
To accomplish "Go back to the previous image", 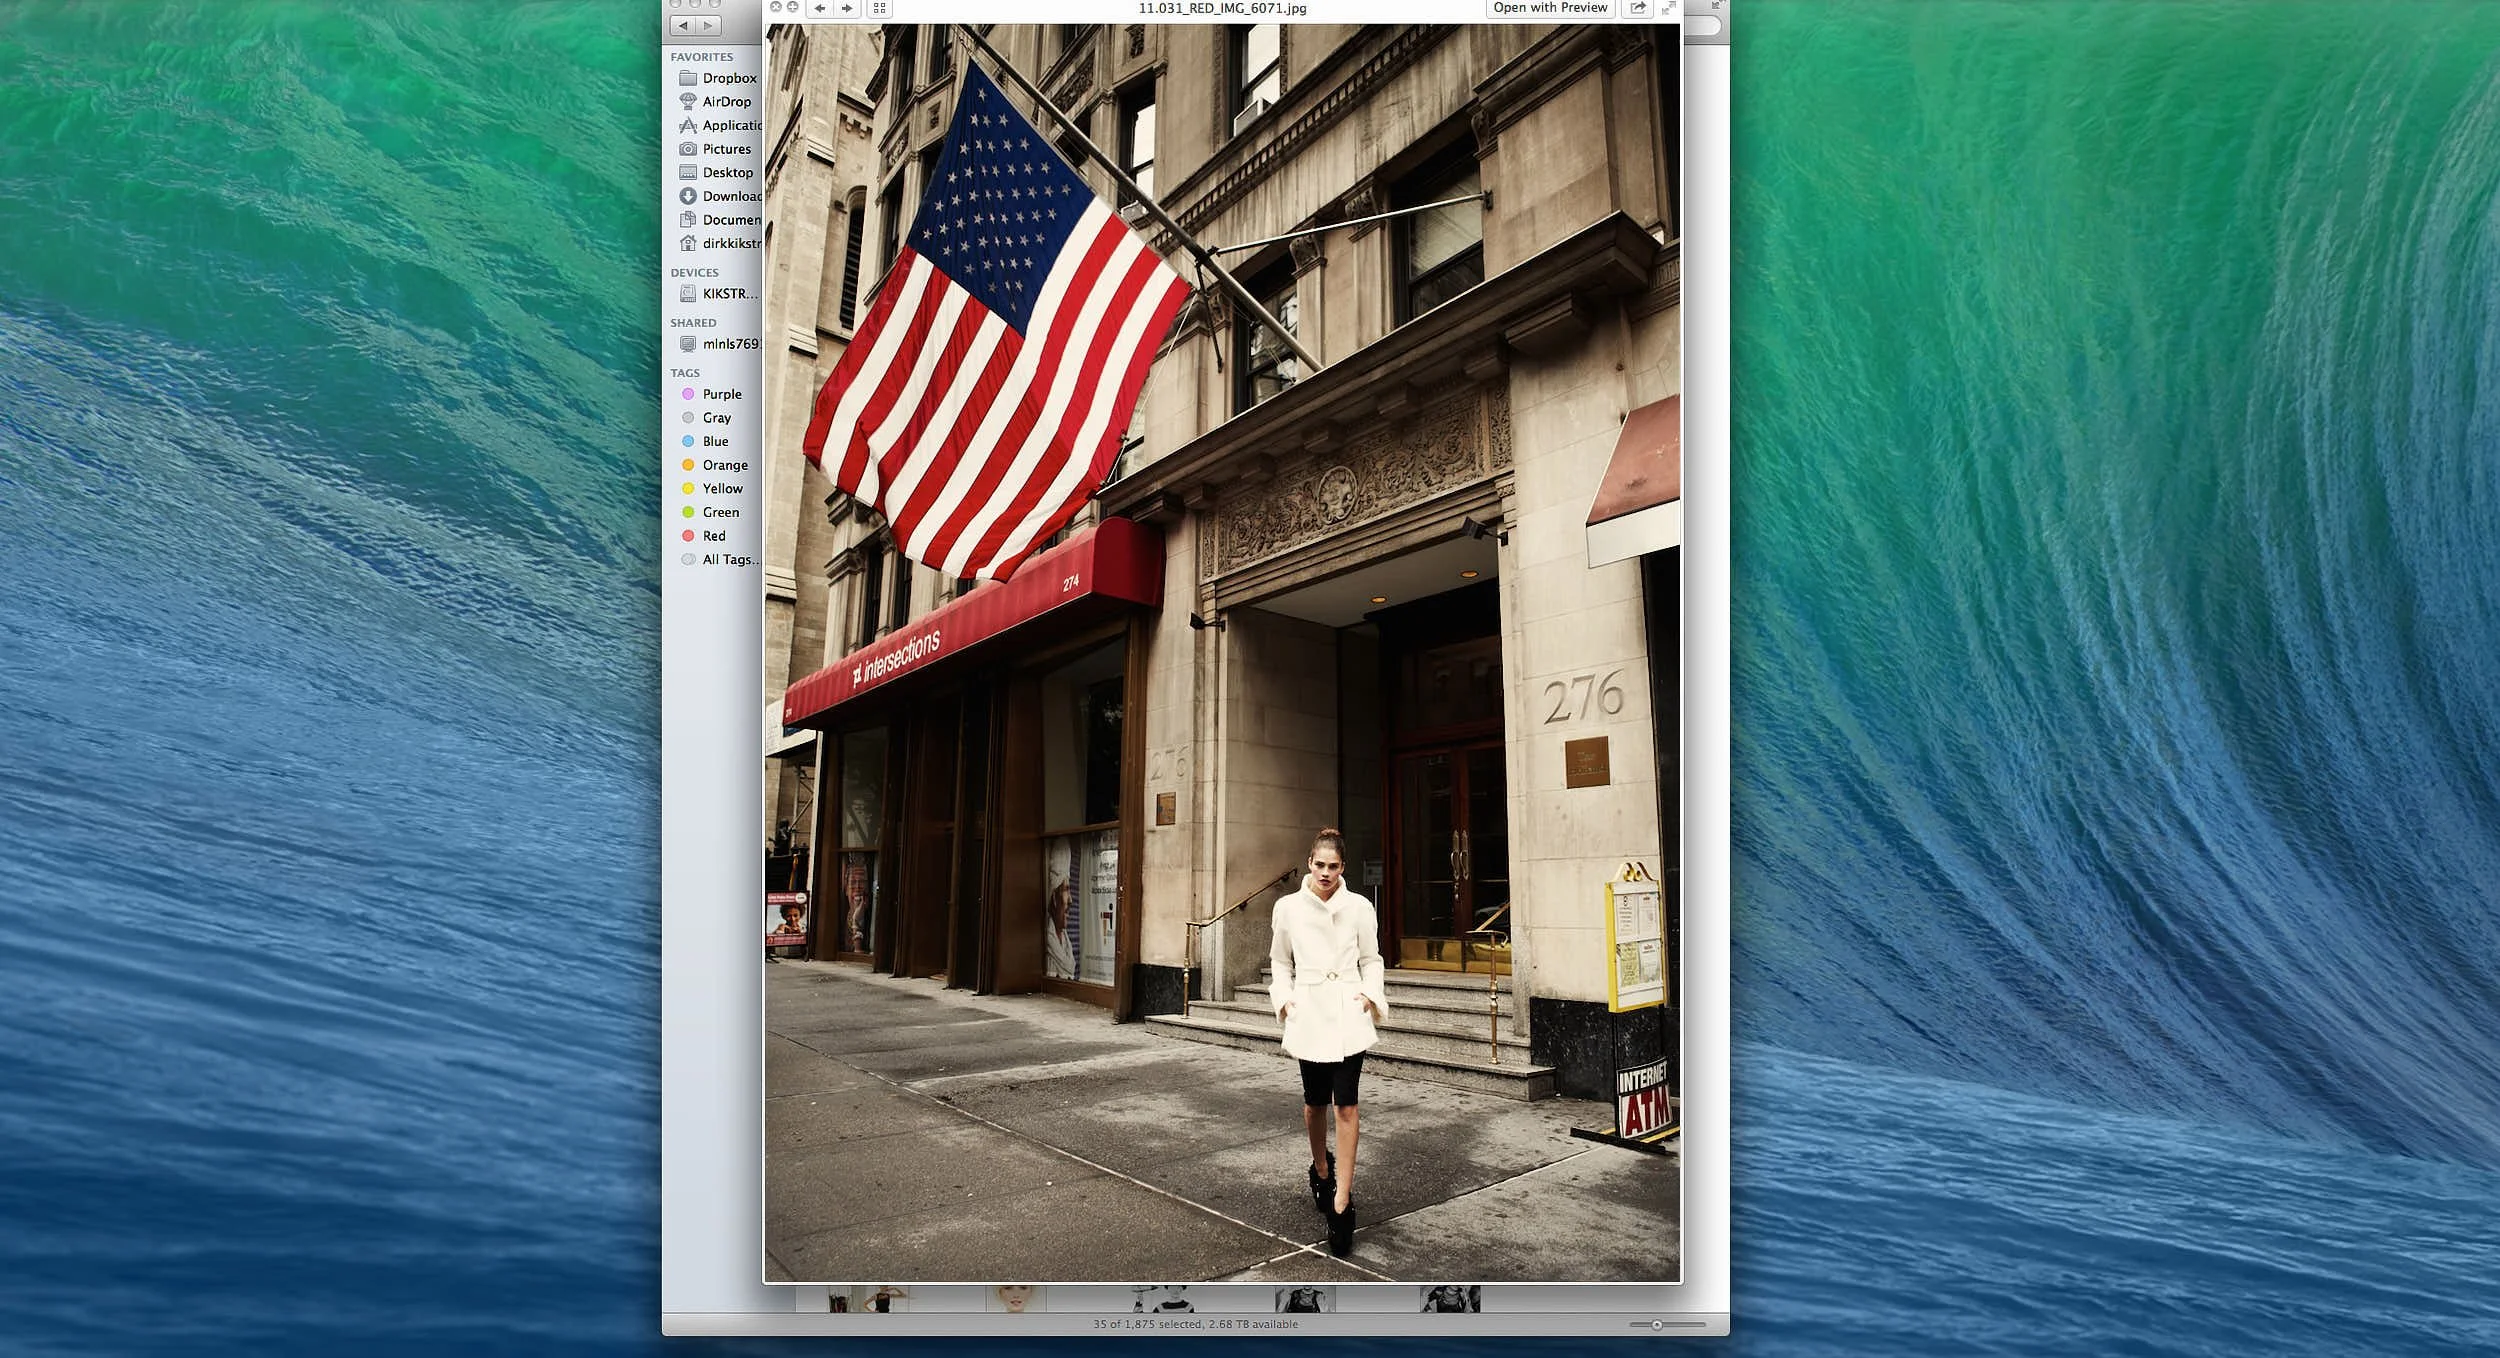I will click(819, 8).
